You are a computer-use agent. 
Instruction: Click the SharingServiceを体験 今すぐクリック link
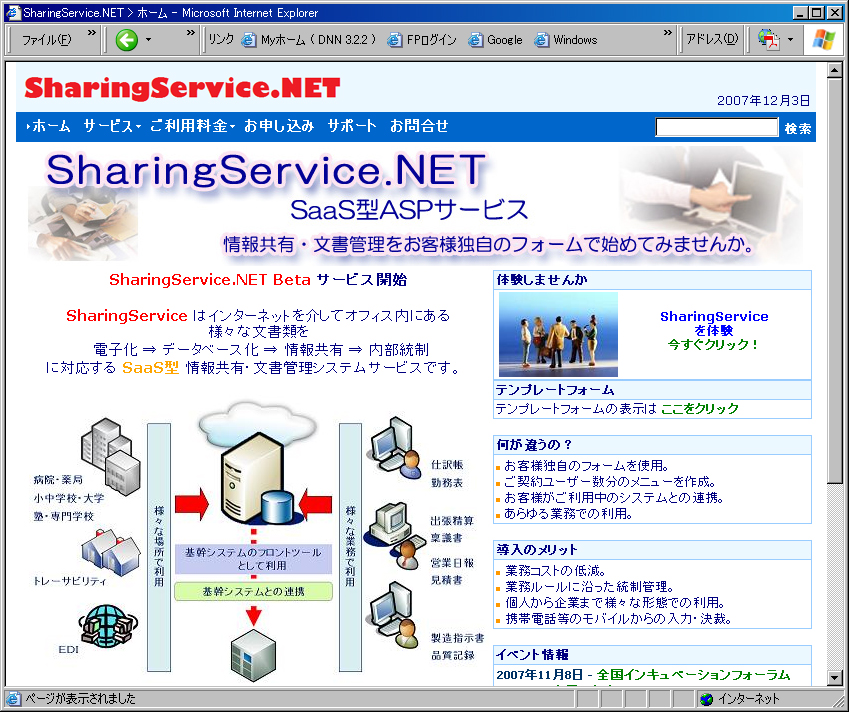[714, 330]
